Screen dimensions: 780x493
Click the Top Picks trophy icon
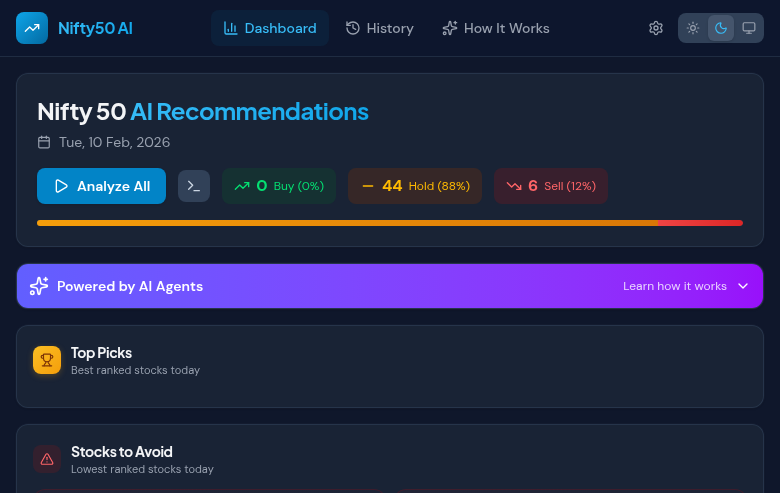pyautogui.click(x=47, y=360)
